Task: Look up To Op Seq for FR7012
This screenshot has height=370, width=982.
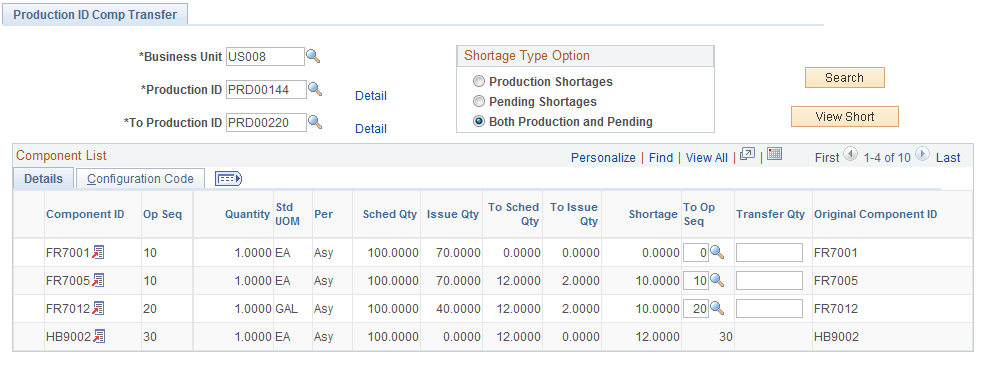Action: [717, 308]
